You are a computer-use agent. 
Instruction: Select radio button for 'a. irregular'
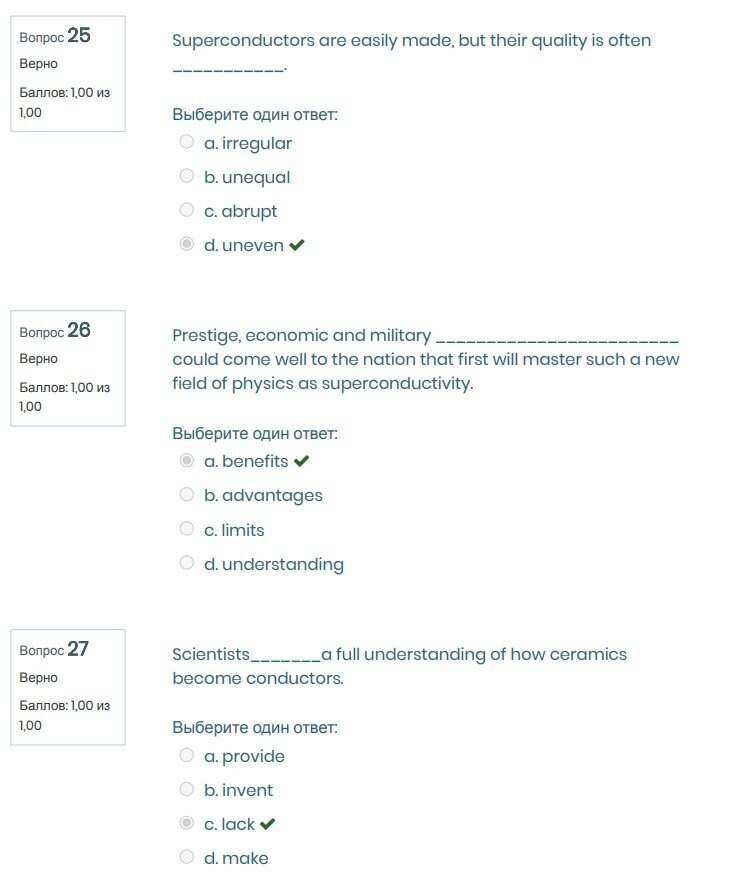click(x=186, y=142)
